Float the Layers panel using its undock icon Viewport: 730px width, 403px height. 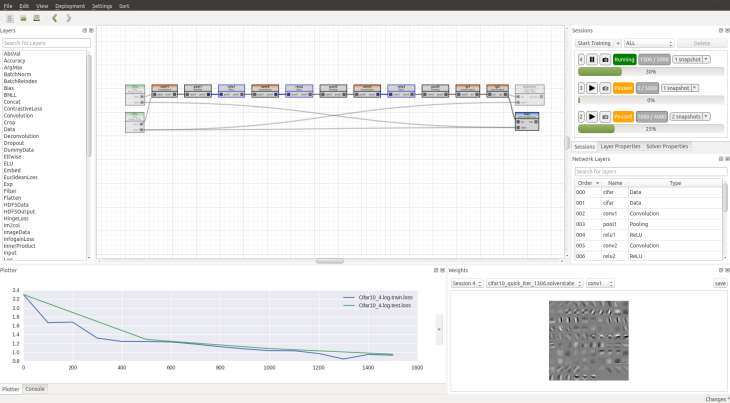[x=84, y=31]
